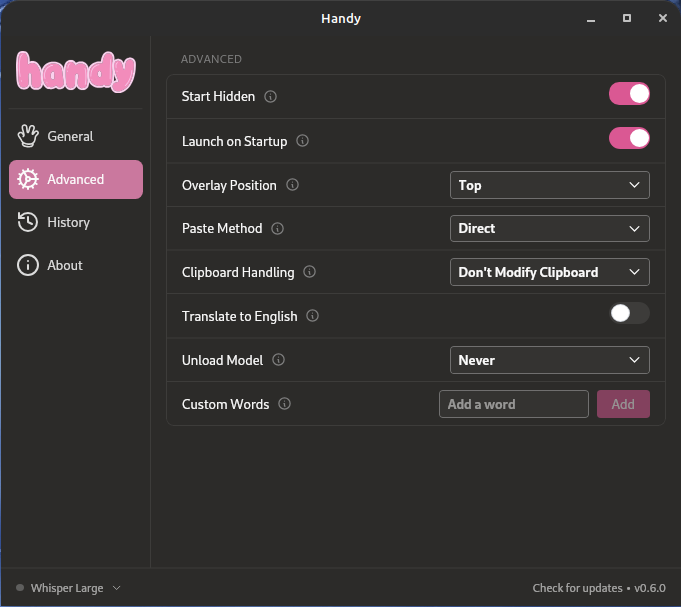This screenshot has height=607, width=681.
Task: Click the pink Handy logo
Action: pyautogui.click(x=76, y=71)
